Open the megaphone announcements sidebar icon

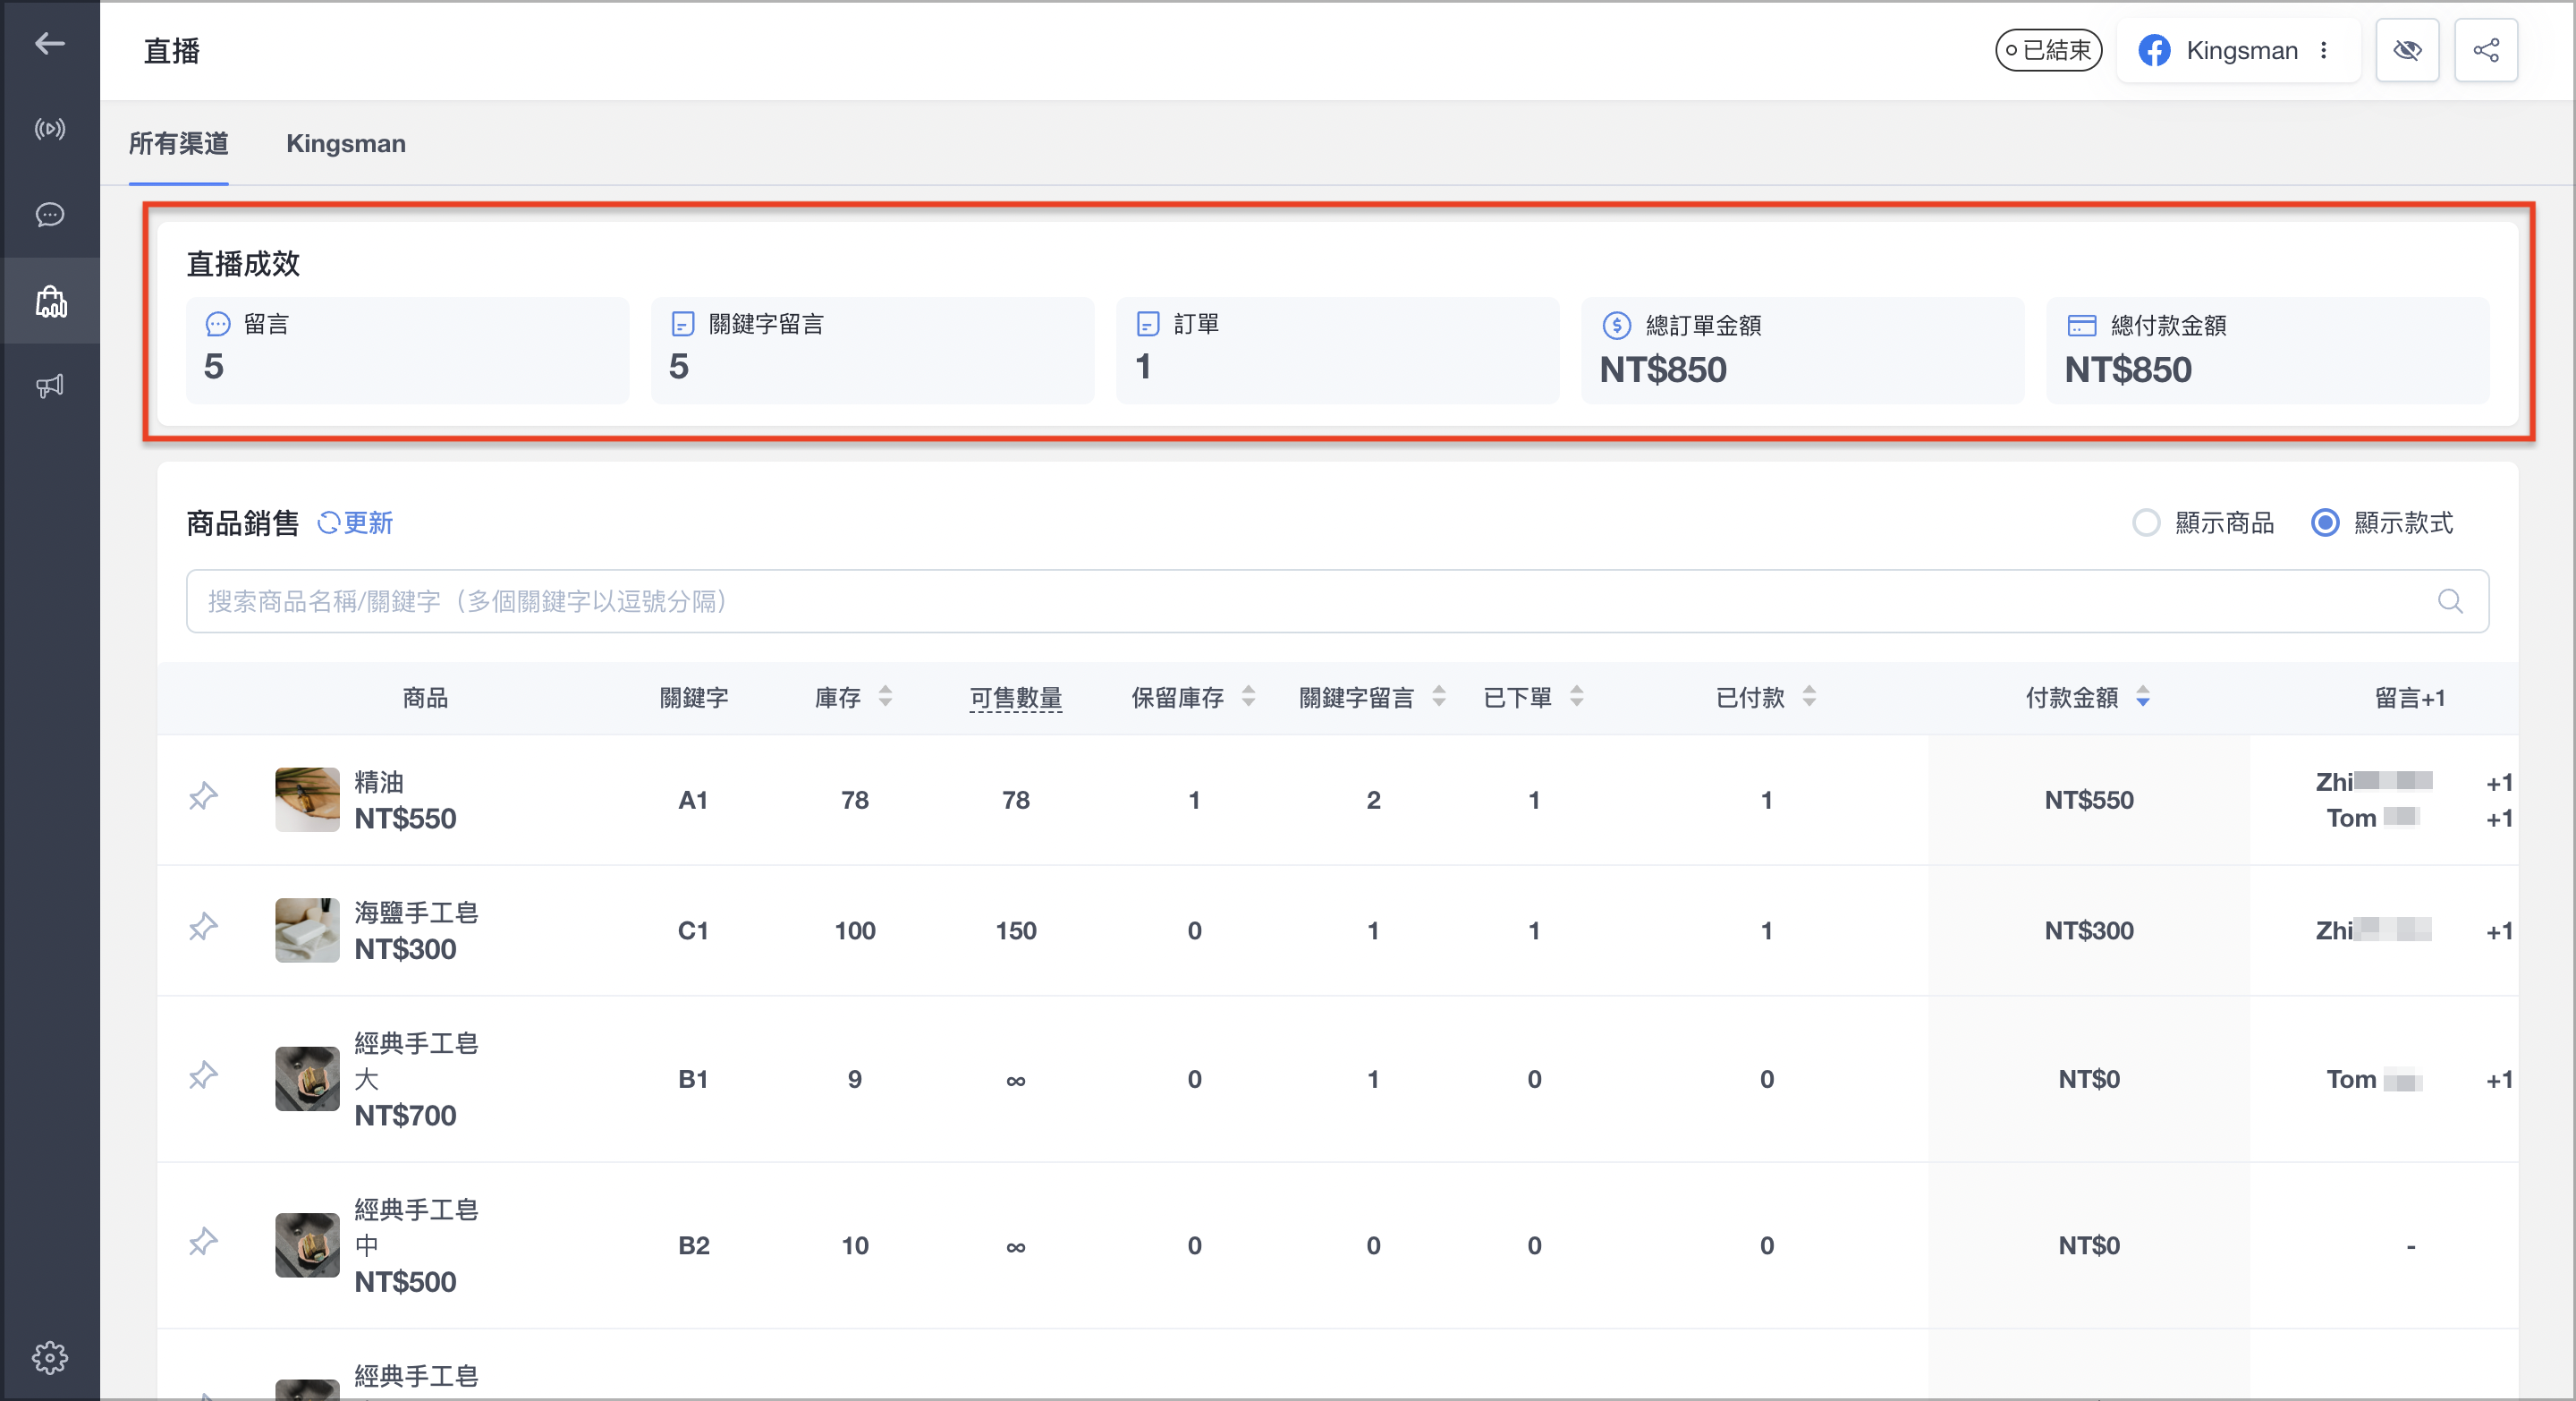50,386
